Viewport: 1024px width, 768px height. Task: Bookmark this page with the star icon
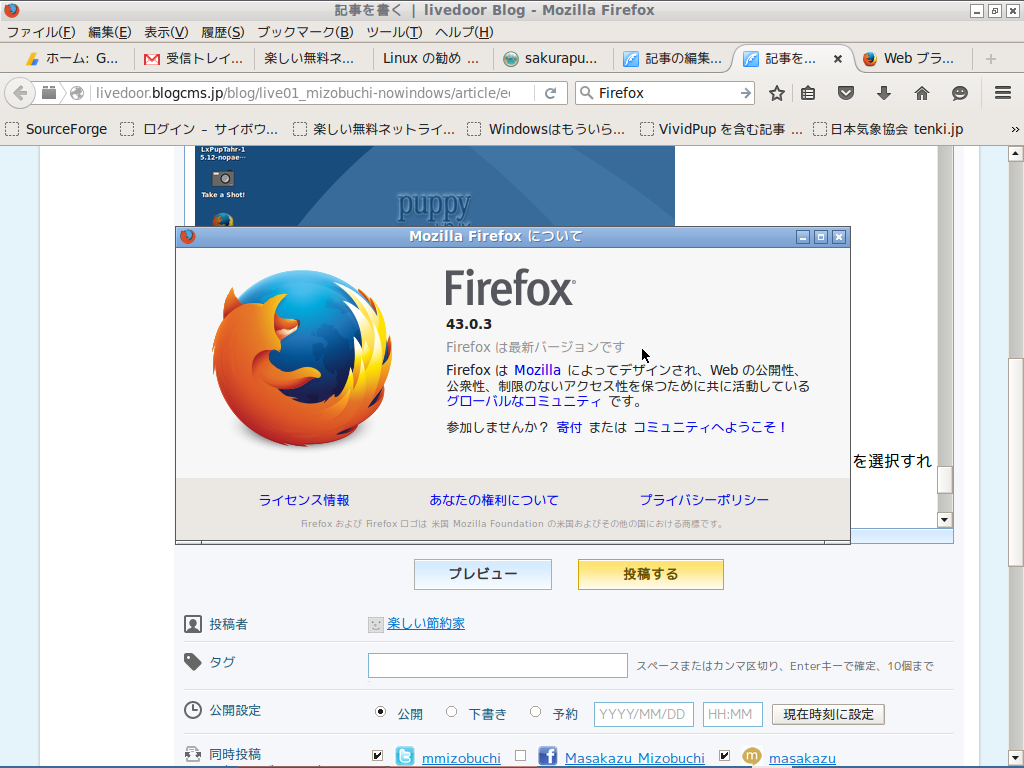776,93
